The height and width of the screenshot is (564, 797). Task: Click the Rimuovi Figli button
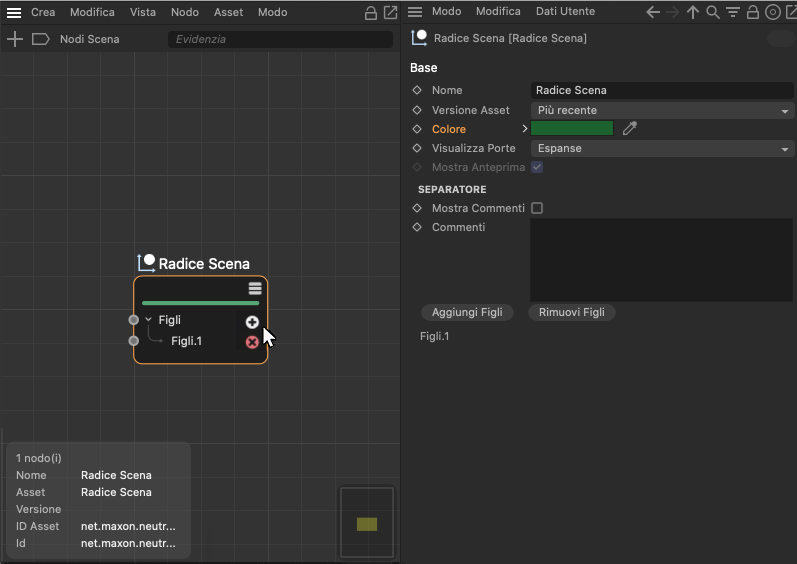tap(572, 312)
